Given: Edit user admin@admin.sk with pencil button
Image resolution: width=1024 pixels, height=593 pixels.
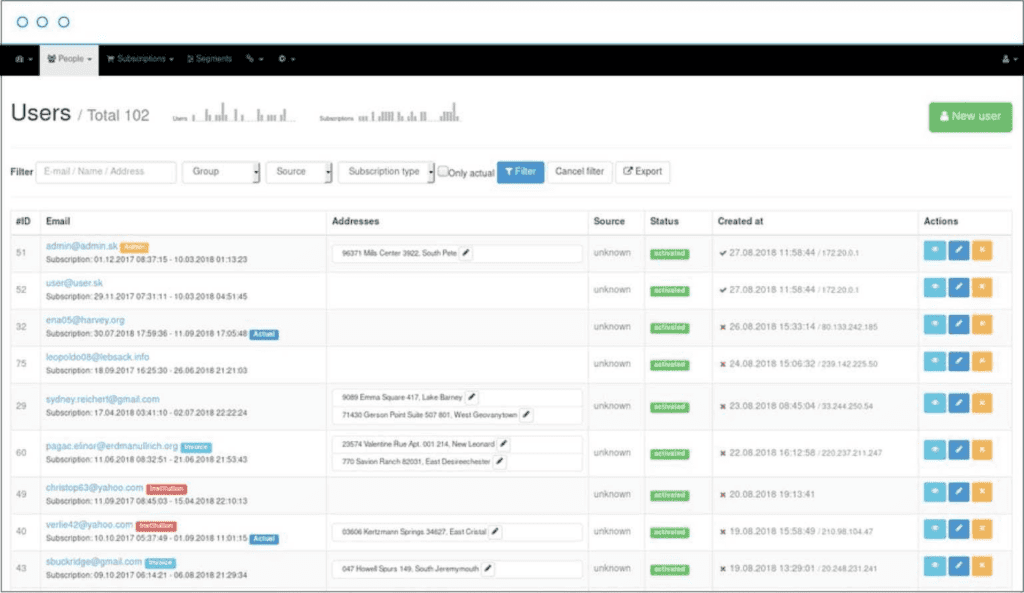Looking at the screenshot, I should (959, 251).
